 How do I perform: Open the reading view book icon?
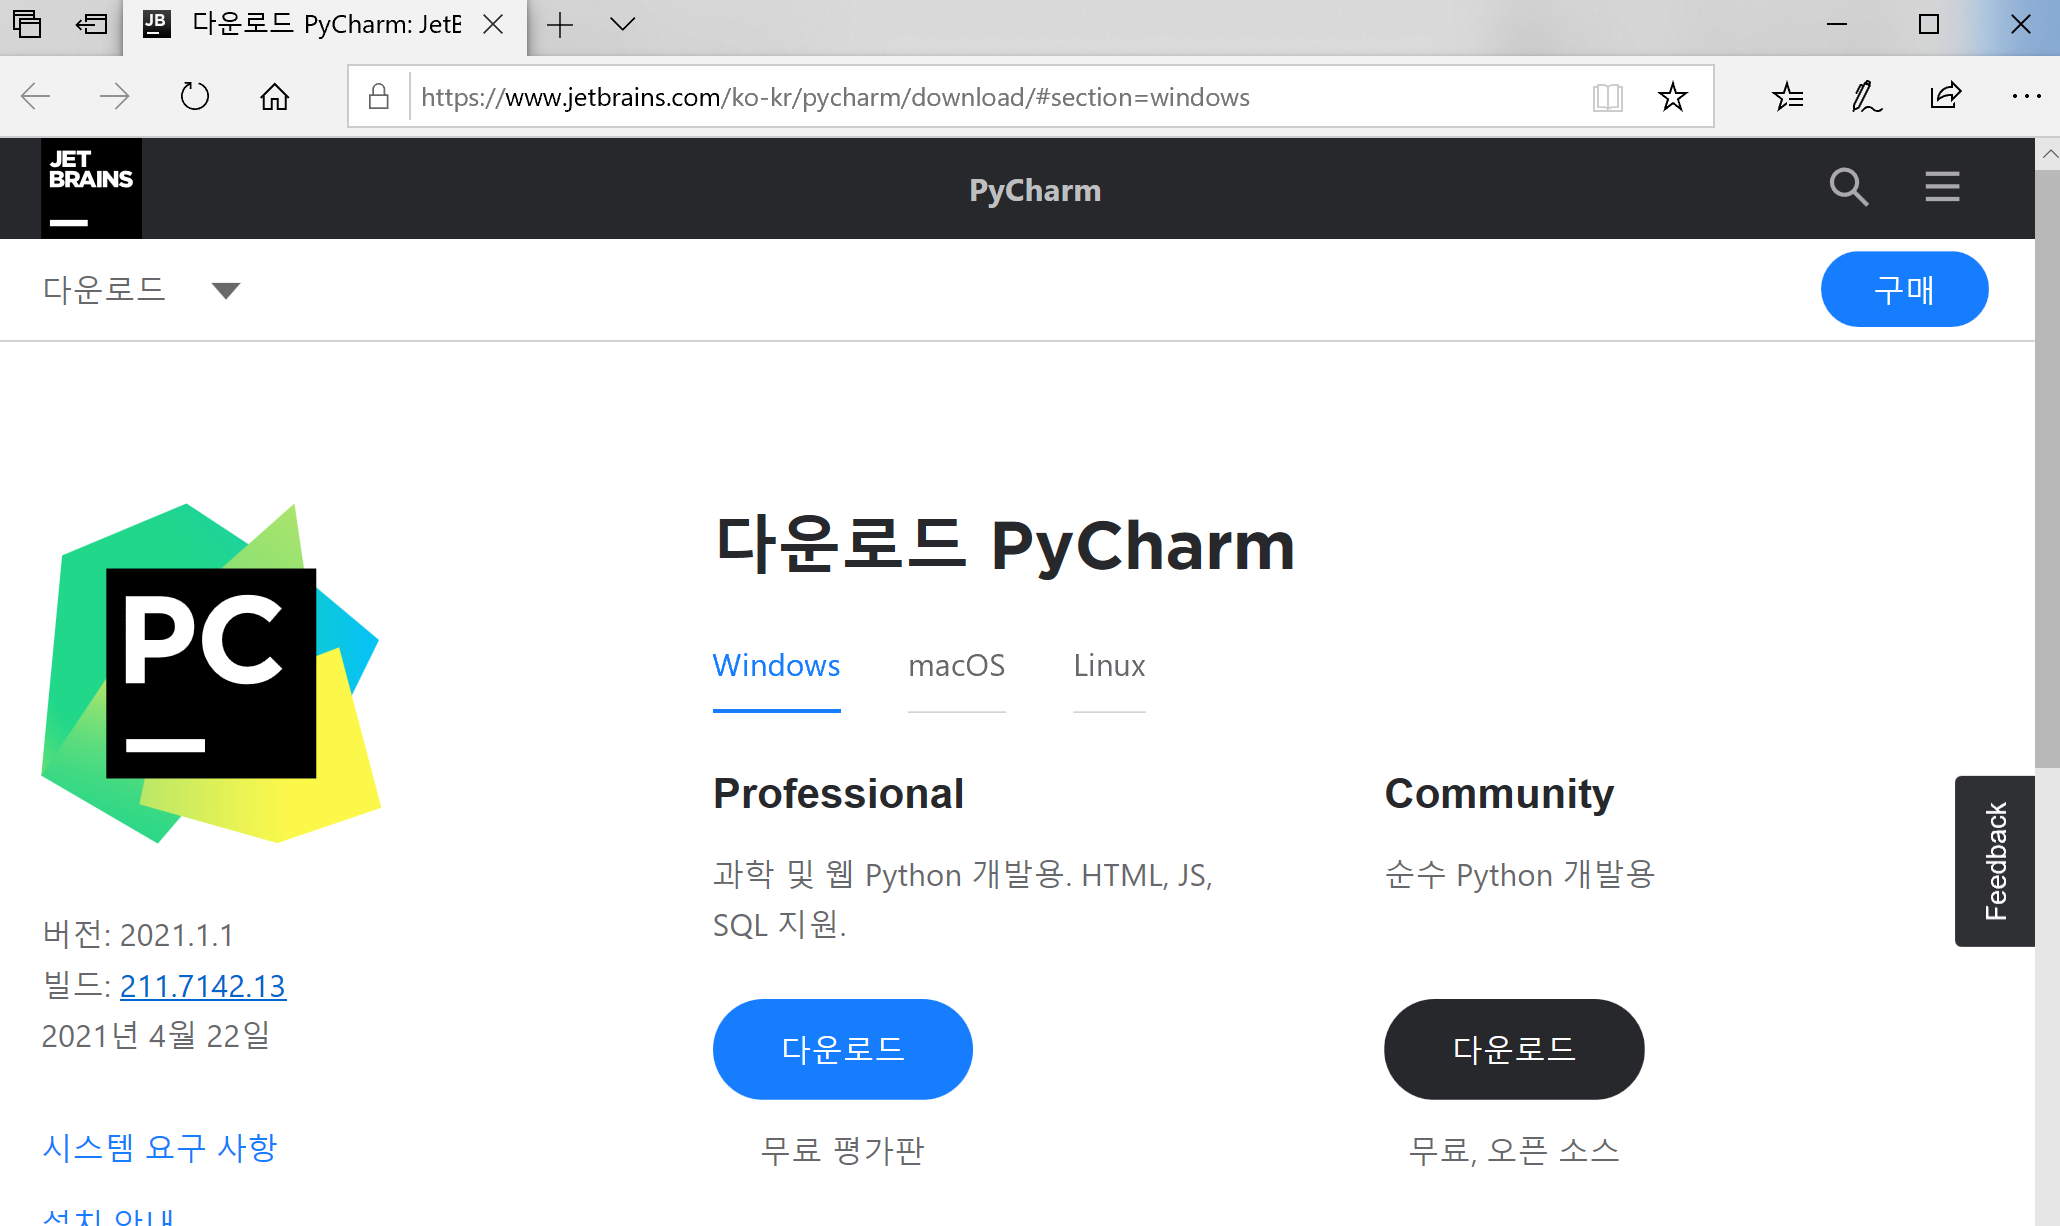point(1607,97)
